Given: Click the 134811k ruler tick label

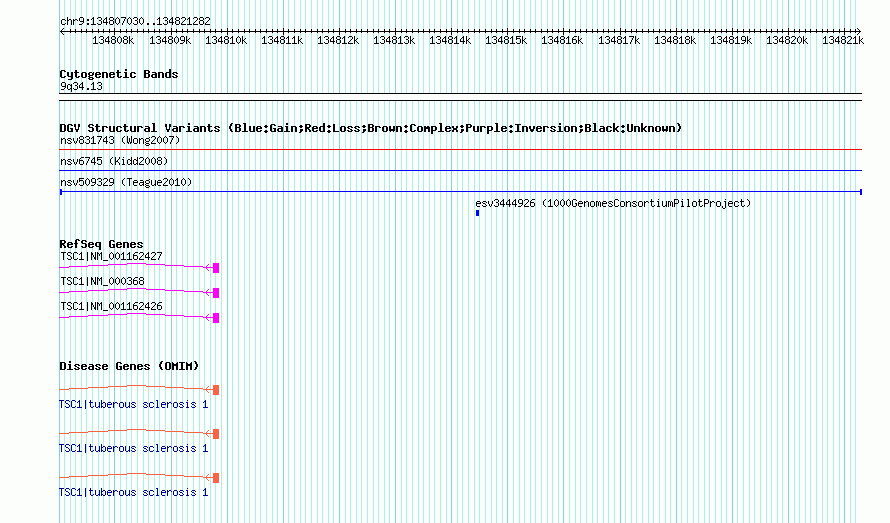Looking at the screenshot, I should click(282, 40).
